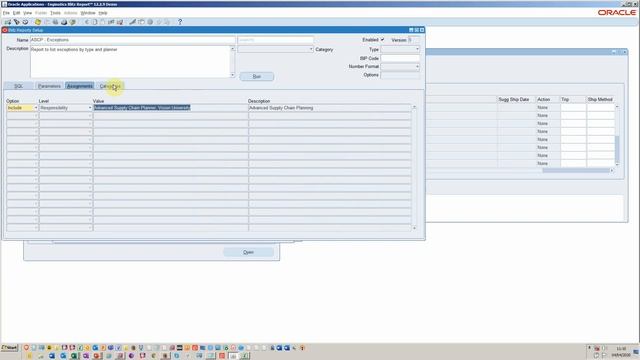Click the Delete record toolbar icon
The image size is (640, 360).
pyautogui.click(x=120, y=22)
